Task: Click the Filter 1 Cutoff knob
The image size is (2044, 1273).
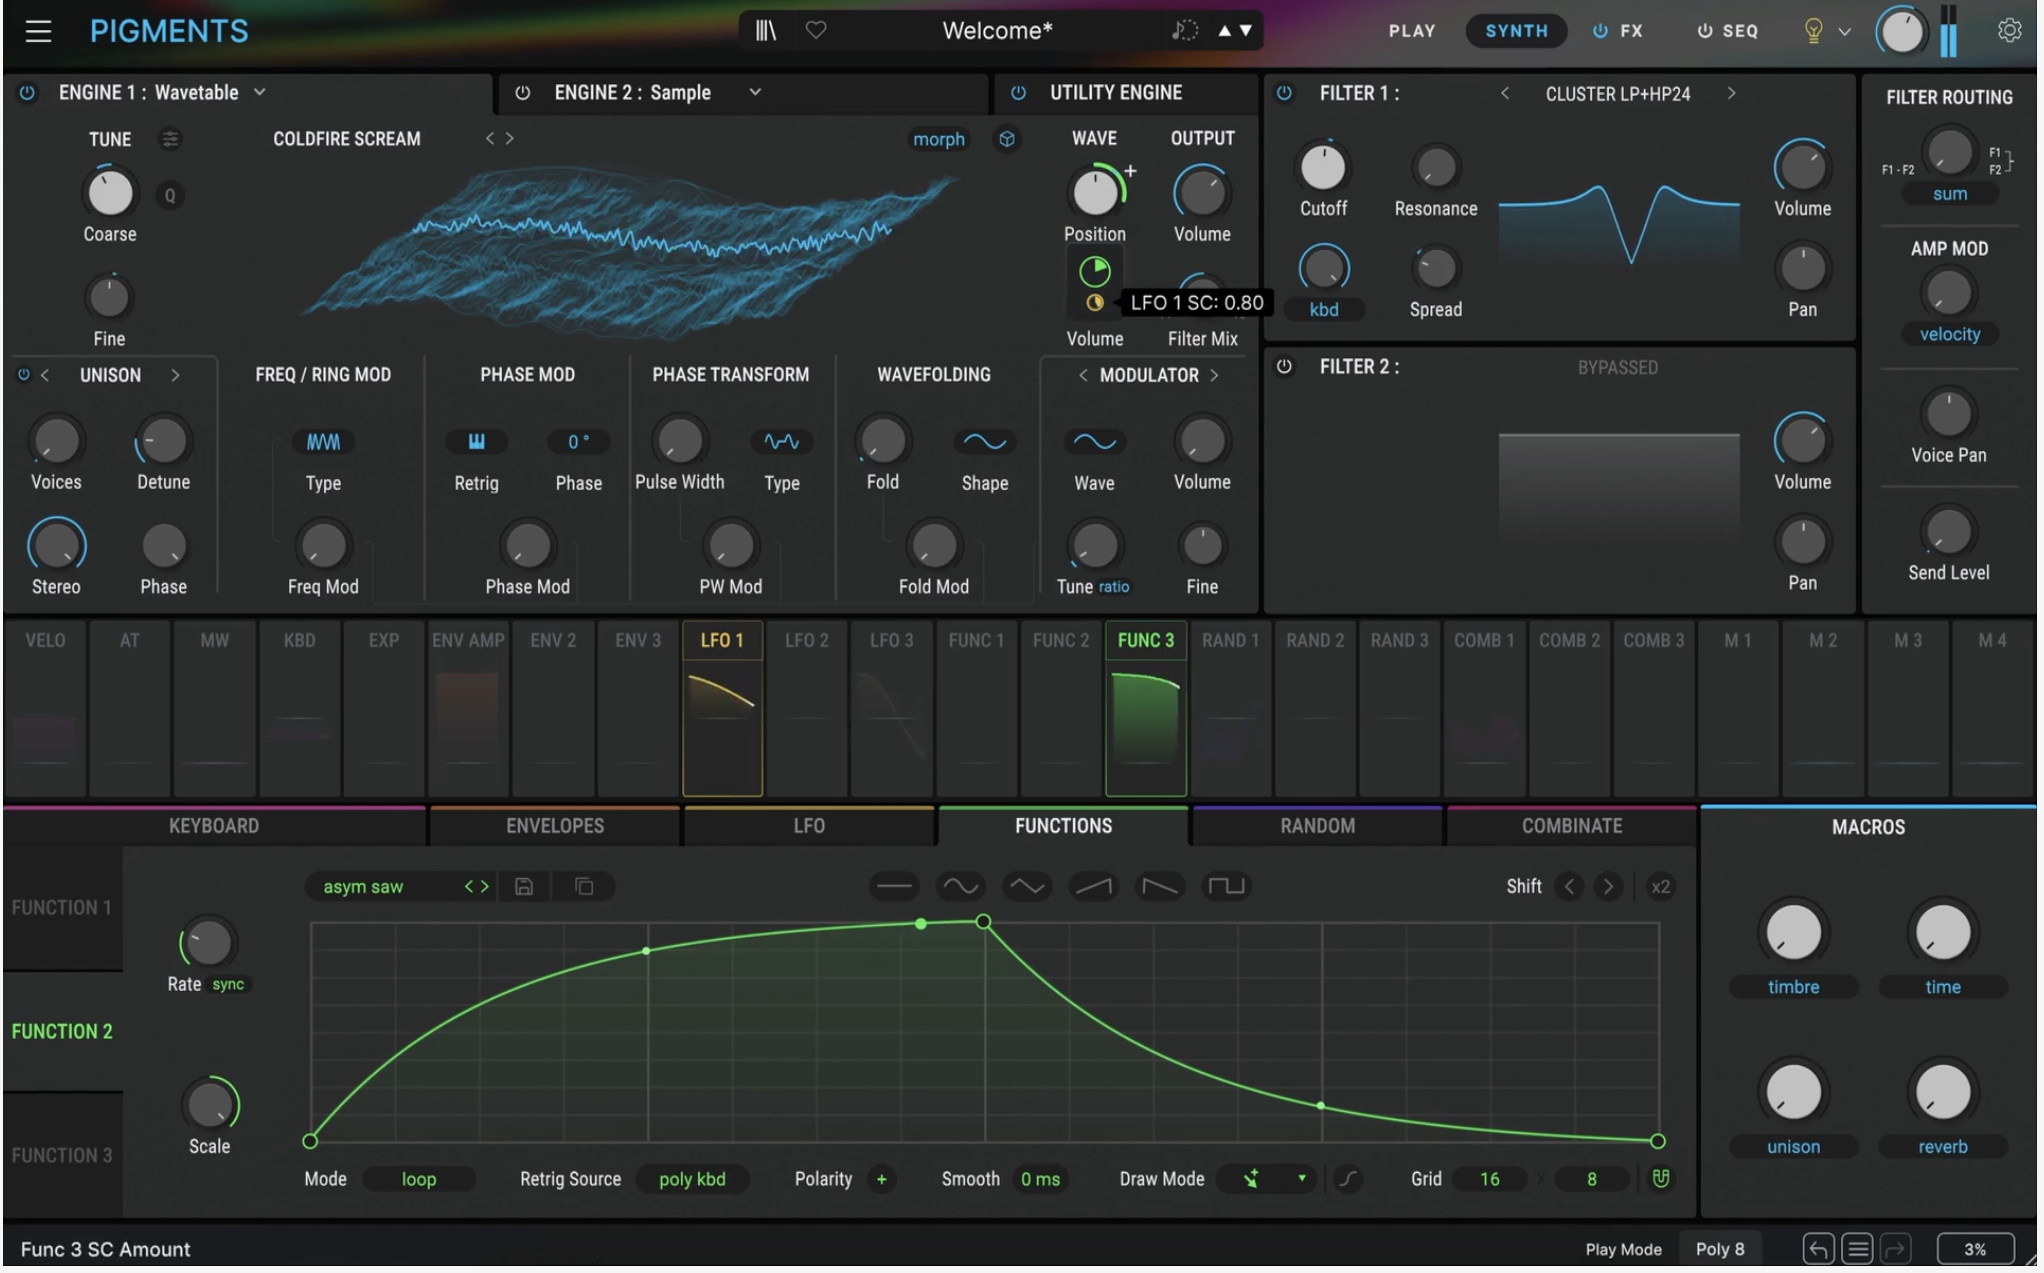Action: [x=1322, y=168]
